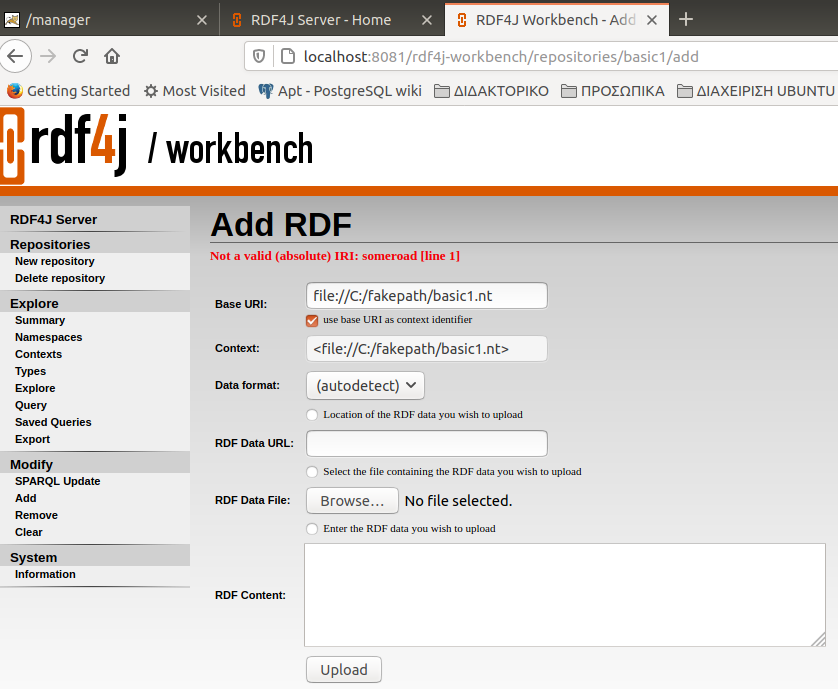Click the browser back arrow
This screenshot has height=689, width=838.
point(16,56)
